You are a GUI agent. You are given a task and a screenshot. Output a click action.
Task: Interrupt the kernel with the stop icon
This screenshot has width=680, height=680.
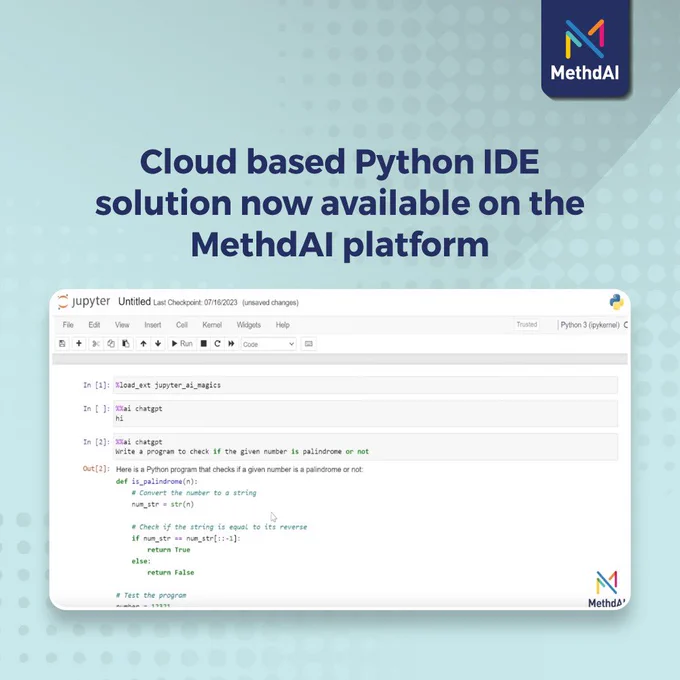[203, 343]
